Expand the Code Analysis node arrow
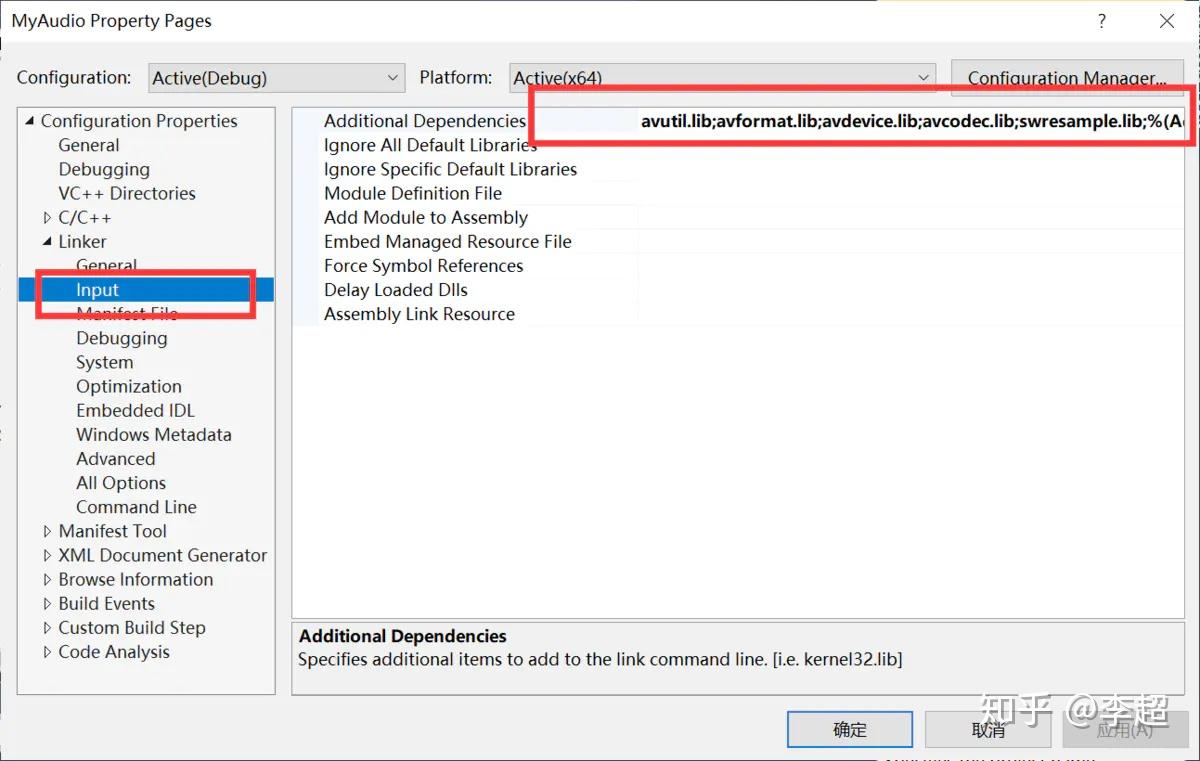This screenshot has width=1200, height=761. (x=48, y=652)
